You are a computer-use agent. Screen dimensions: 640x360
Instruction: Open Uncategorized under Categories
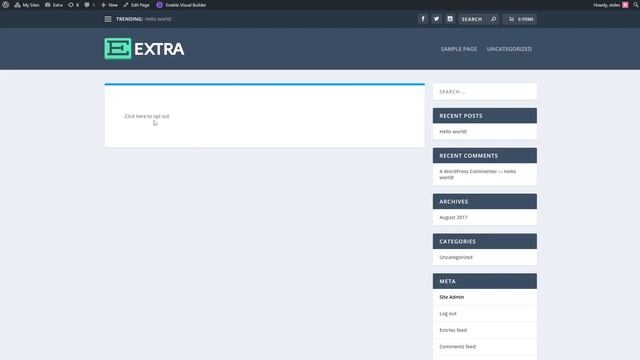point(456,257)
